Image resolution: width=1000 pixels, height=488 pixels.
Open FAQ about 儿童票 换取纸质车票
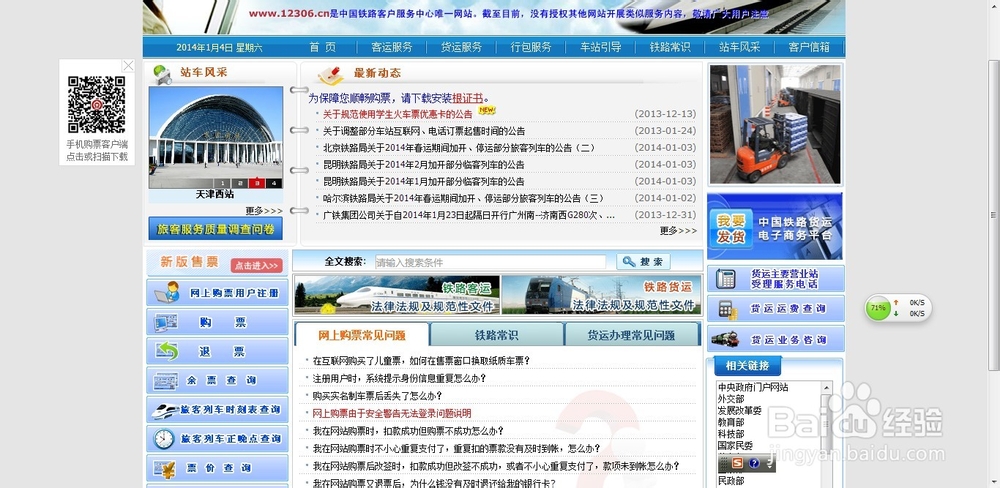422,361
